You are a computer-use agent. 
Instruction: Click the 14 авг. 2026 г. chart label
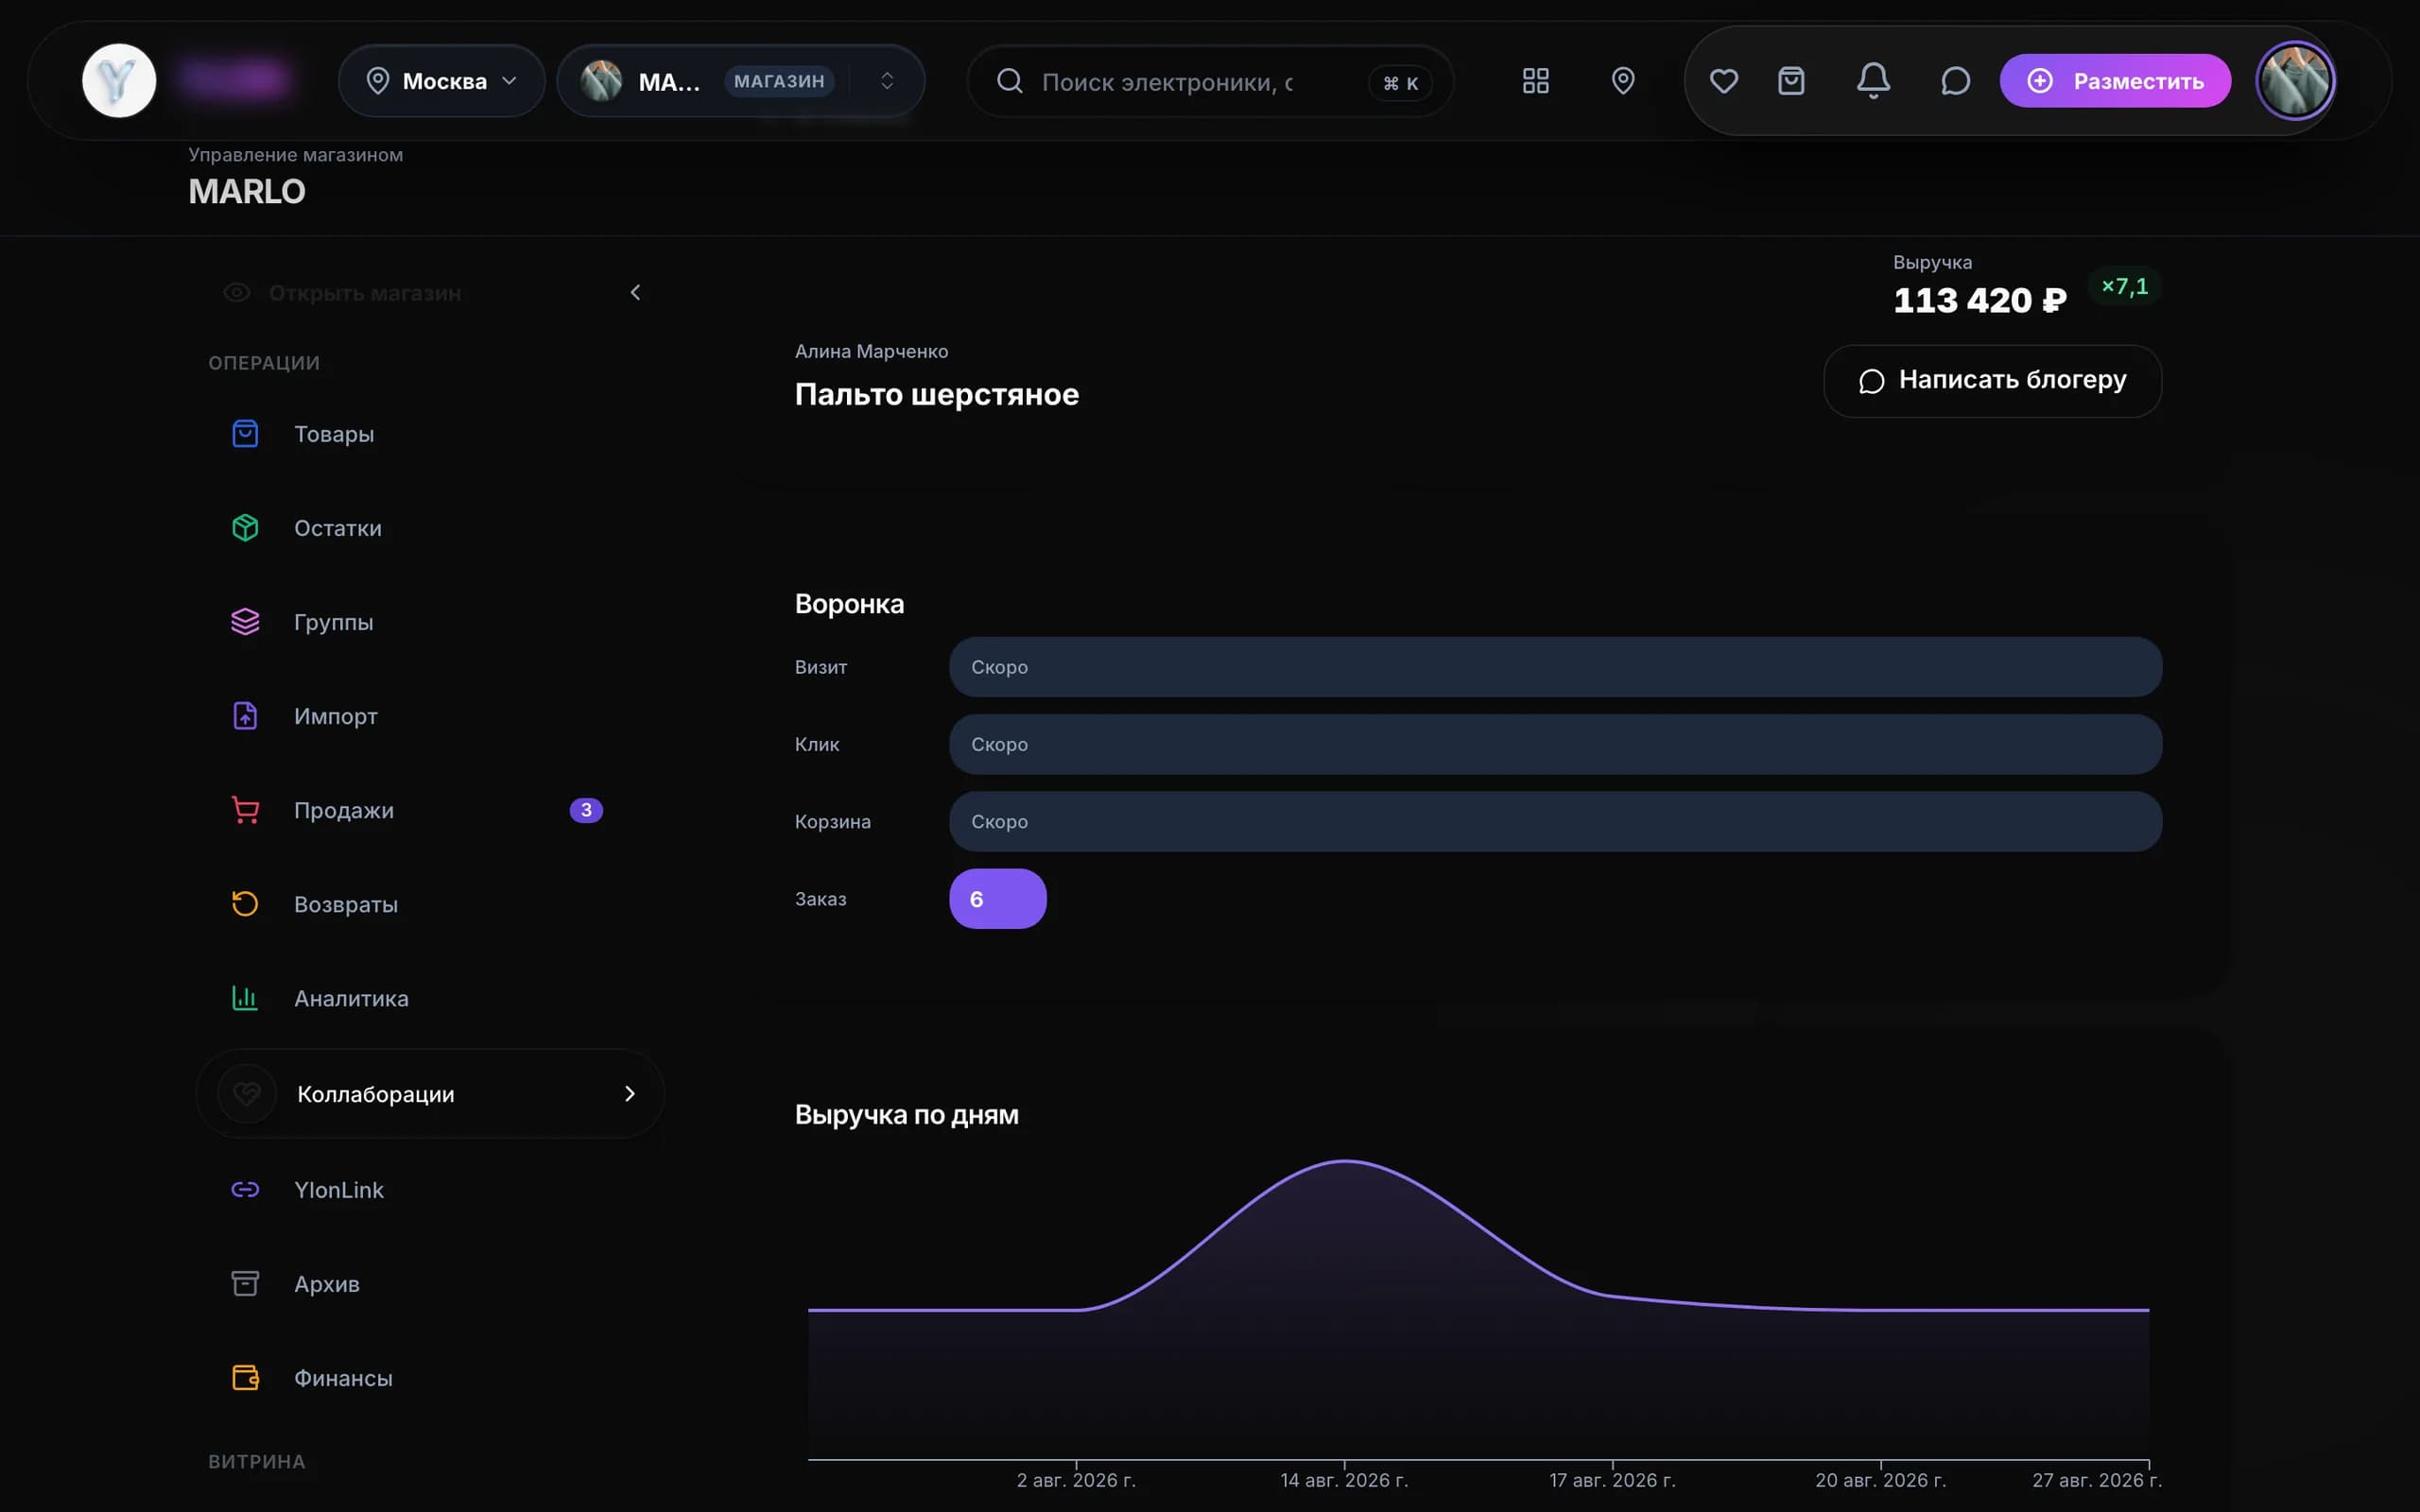click(x=1344, y=1480)
